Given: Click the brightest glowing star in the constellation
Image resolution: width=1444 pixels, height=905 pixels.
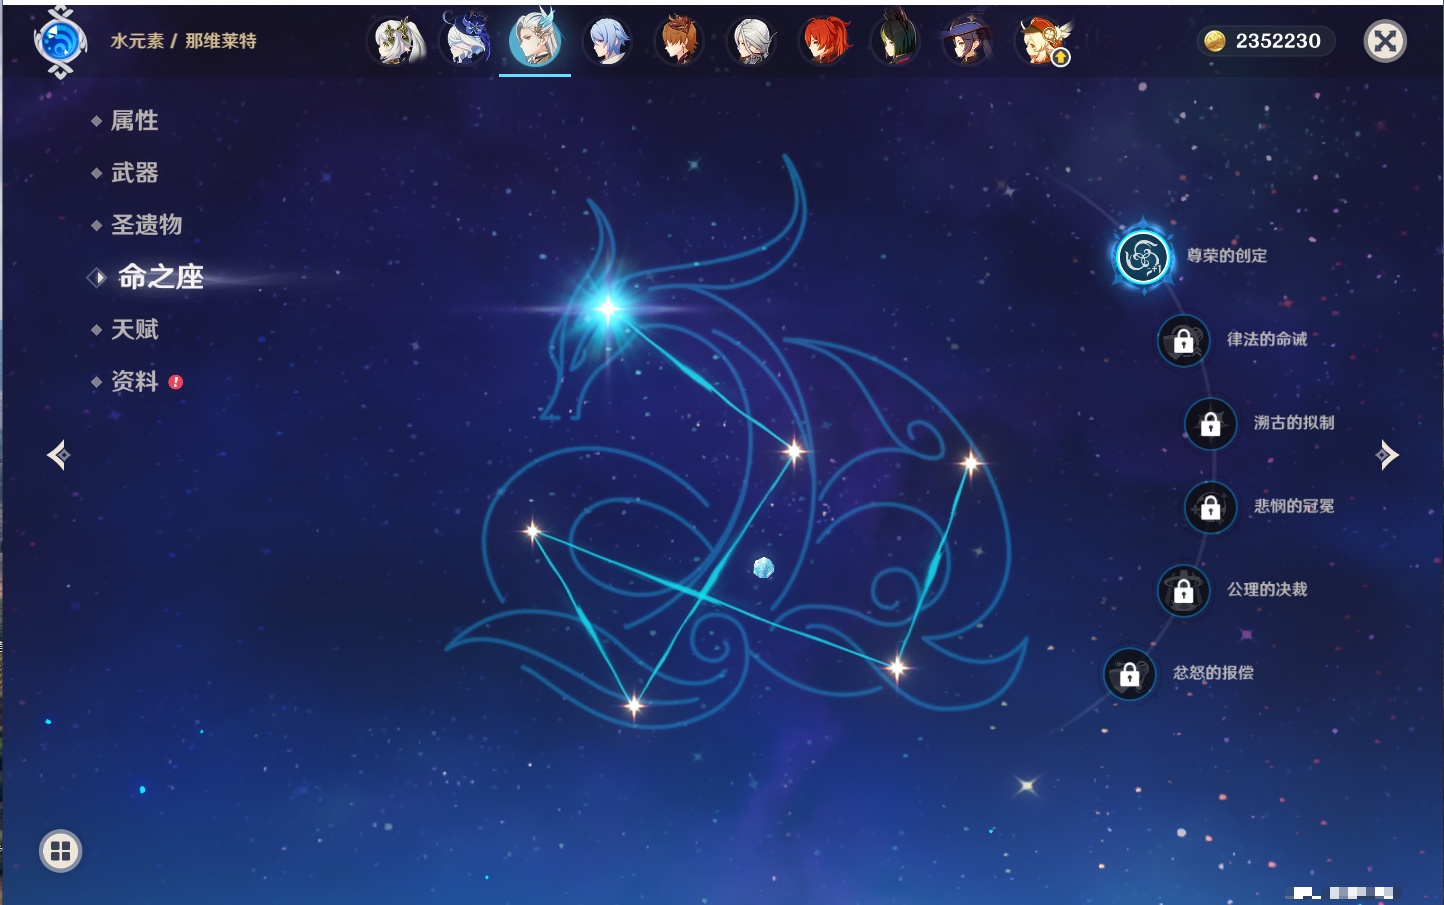Looking at the screenshot, I should 608,309.
